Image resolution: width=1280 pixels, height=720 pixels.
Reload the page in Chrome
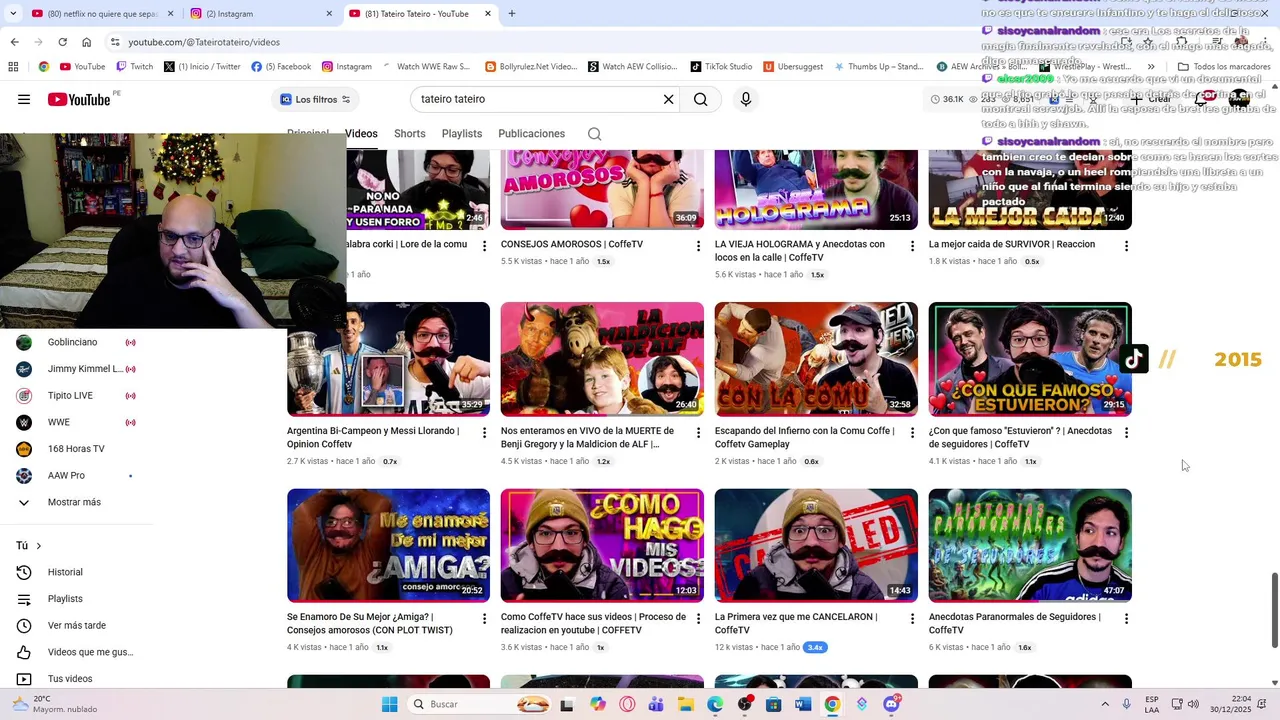point(62,42)
